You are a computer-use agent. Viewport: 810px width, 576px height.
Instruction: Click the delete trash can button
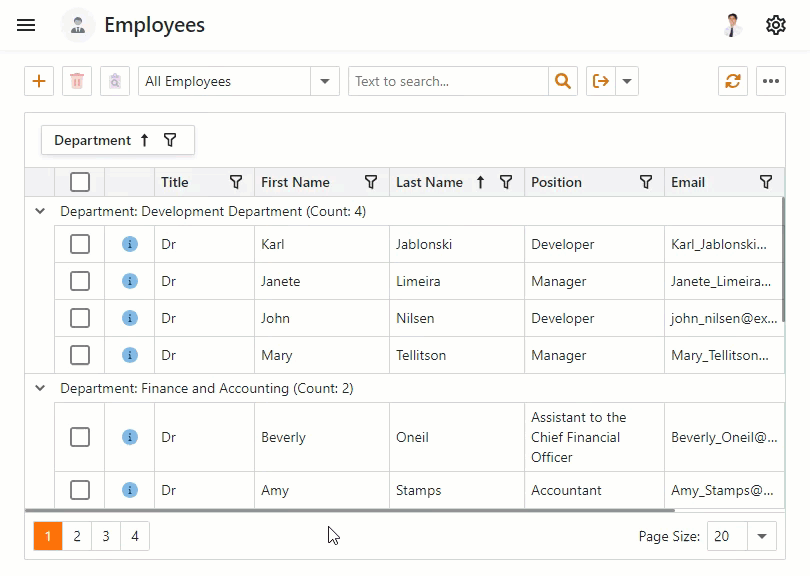coord(77,81)
